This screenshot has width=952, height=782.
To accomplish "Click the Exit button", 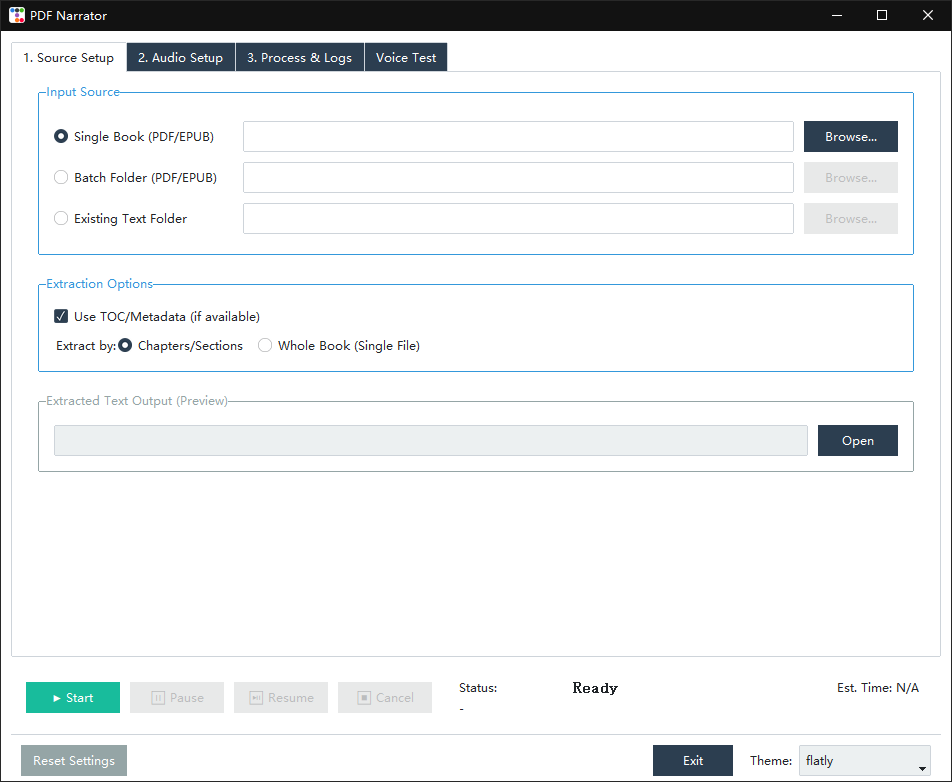I will [x=693, y=760].
